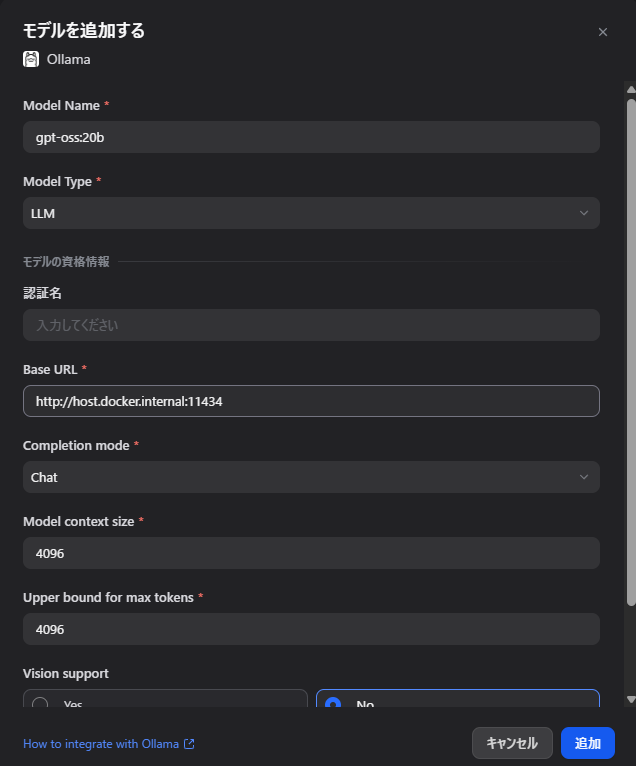Click the 認証名 input field
This screenshot has width=636, height=766.
(x=311, y=325)
